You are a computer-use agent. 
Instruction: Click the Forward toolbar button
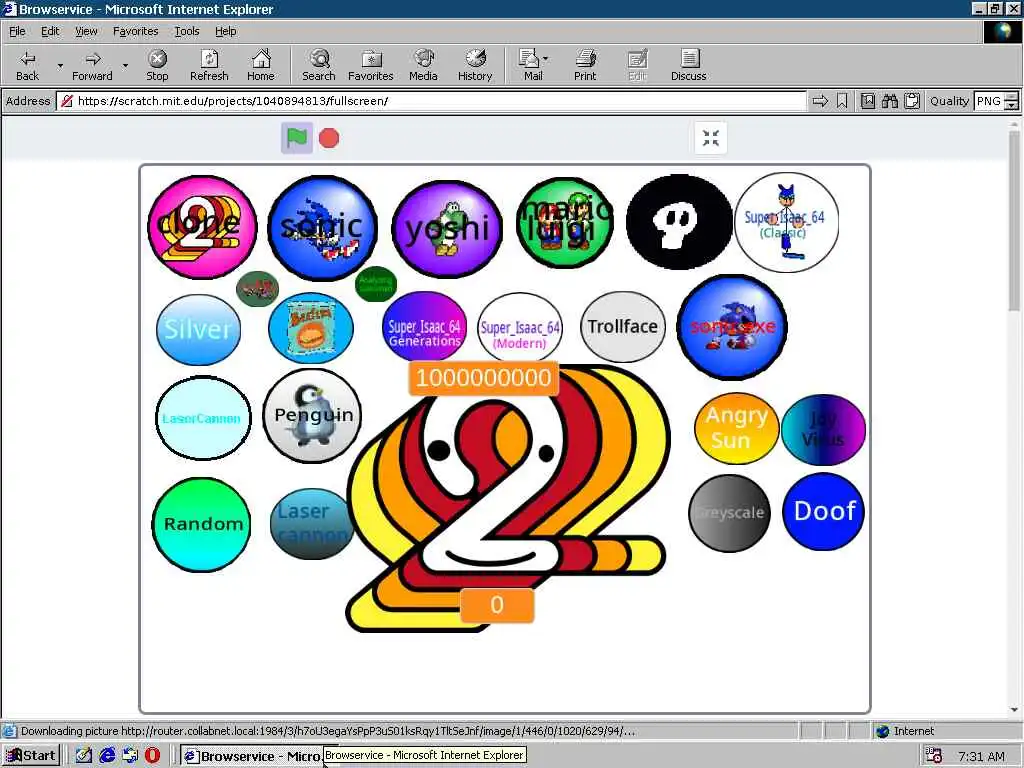92,65
